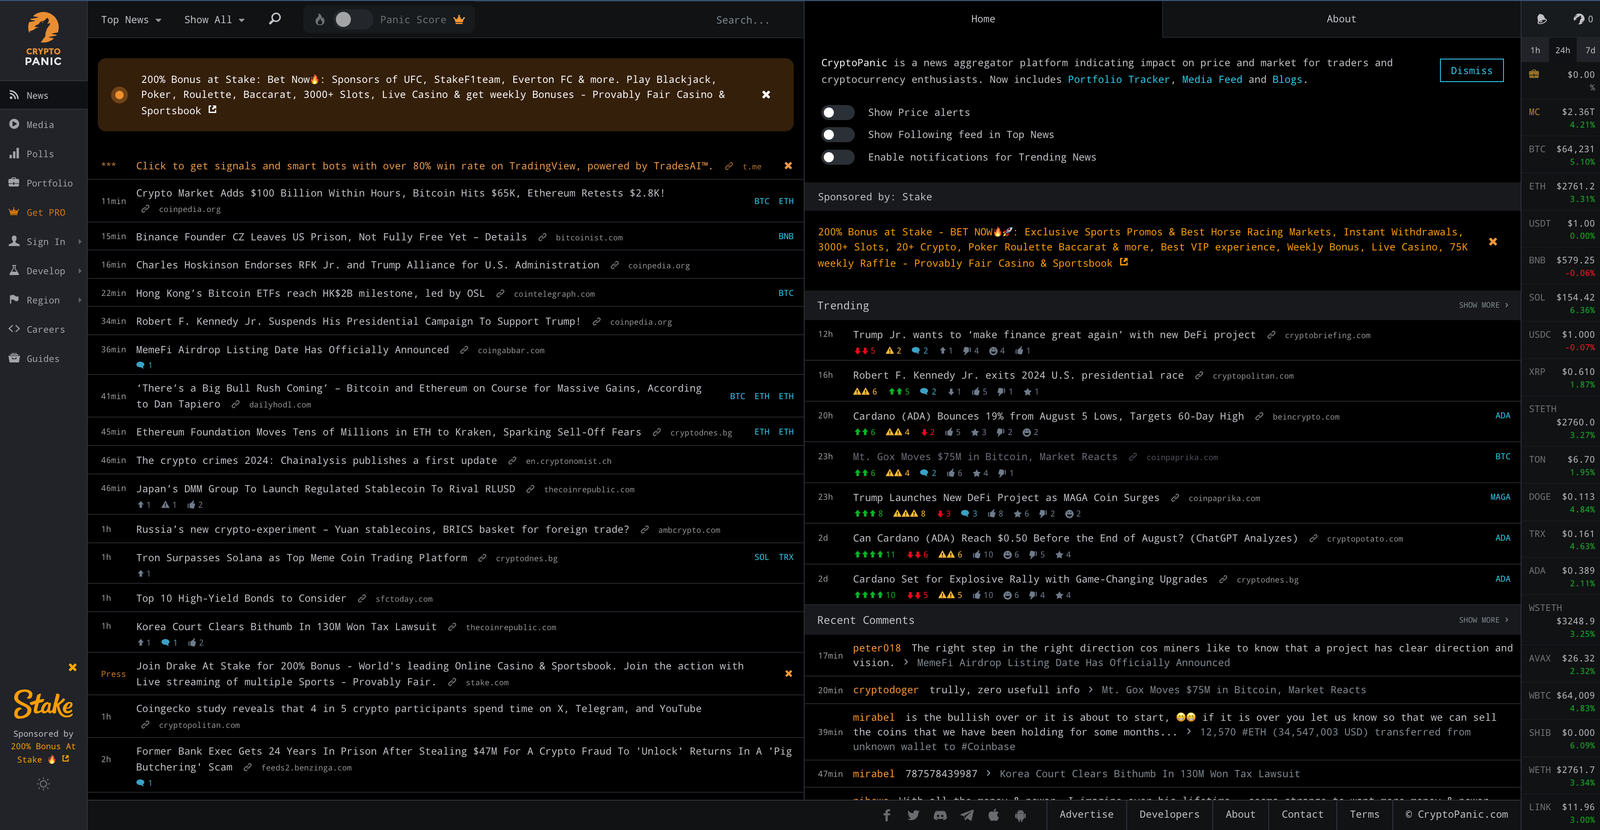
Task: Expand the Region submenu in sidebar
Action: pos(43,300)
